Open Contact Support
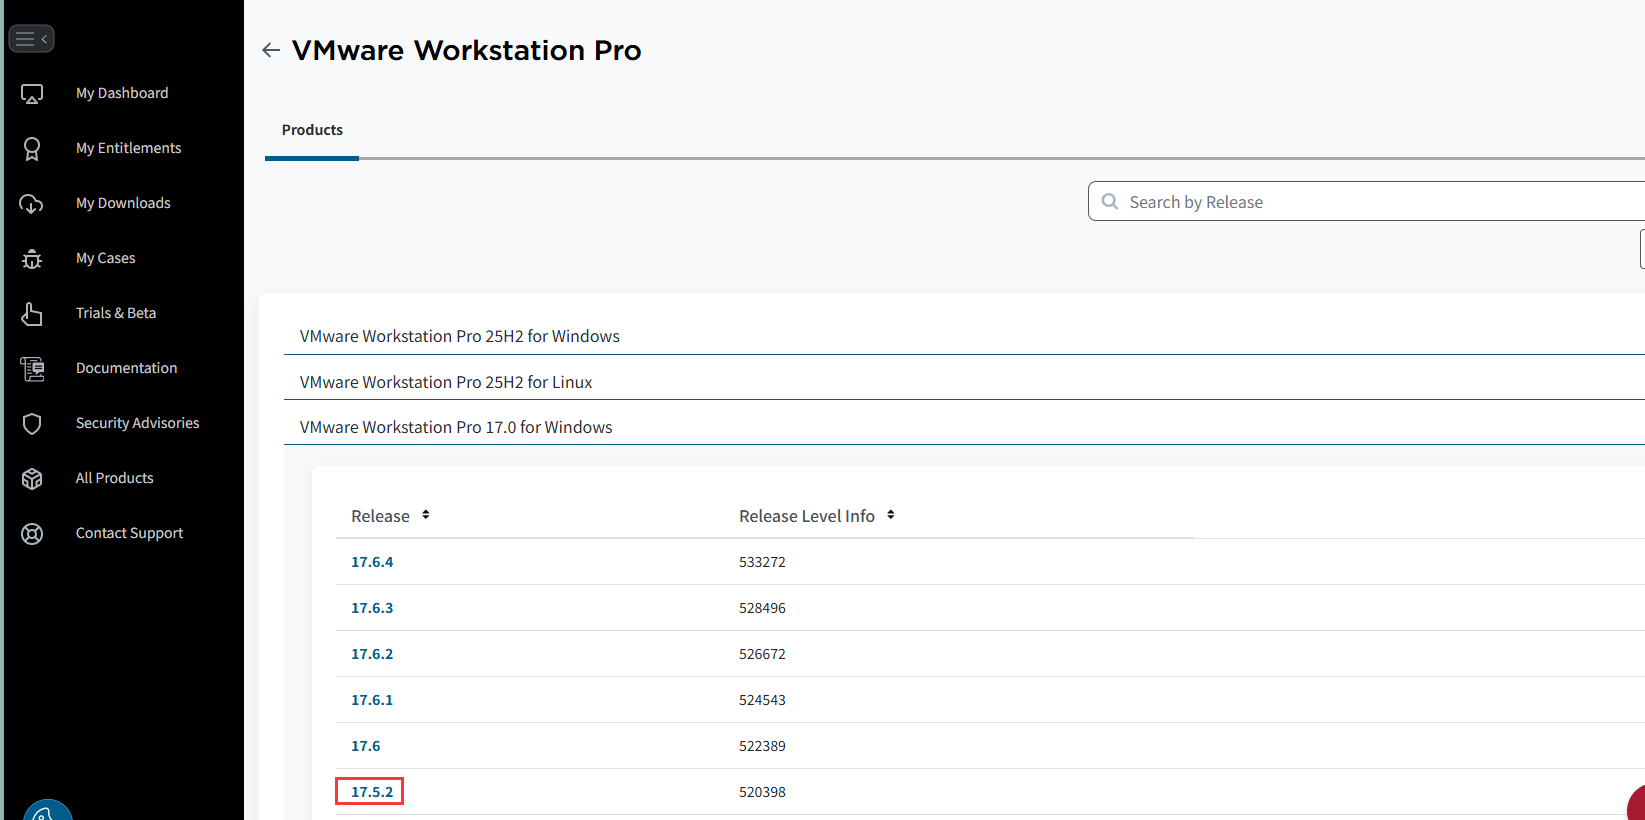Screen dimensions: 1645x820 point(130,533)
